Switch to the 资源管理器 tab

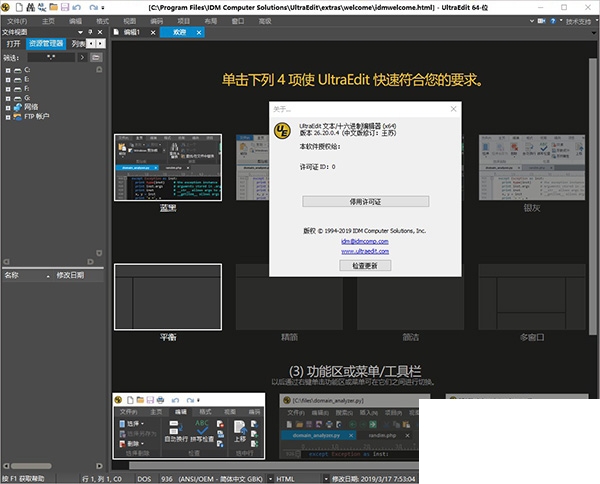(46, 44)
